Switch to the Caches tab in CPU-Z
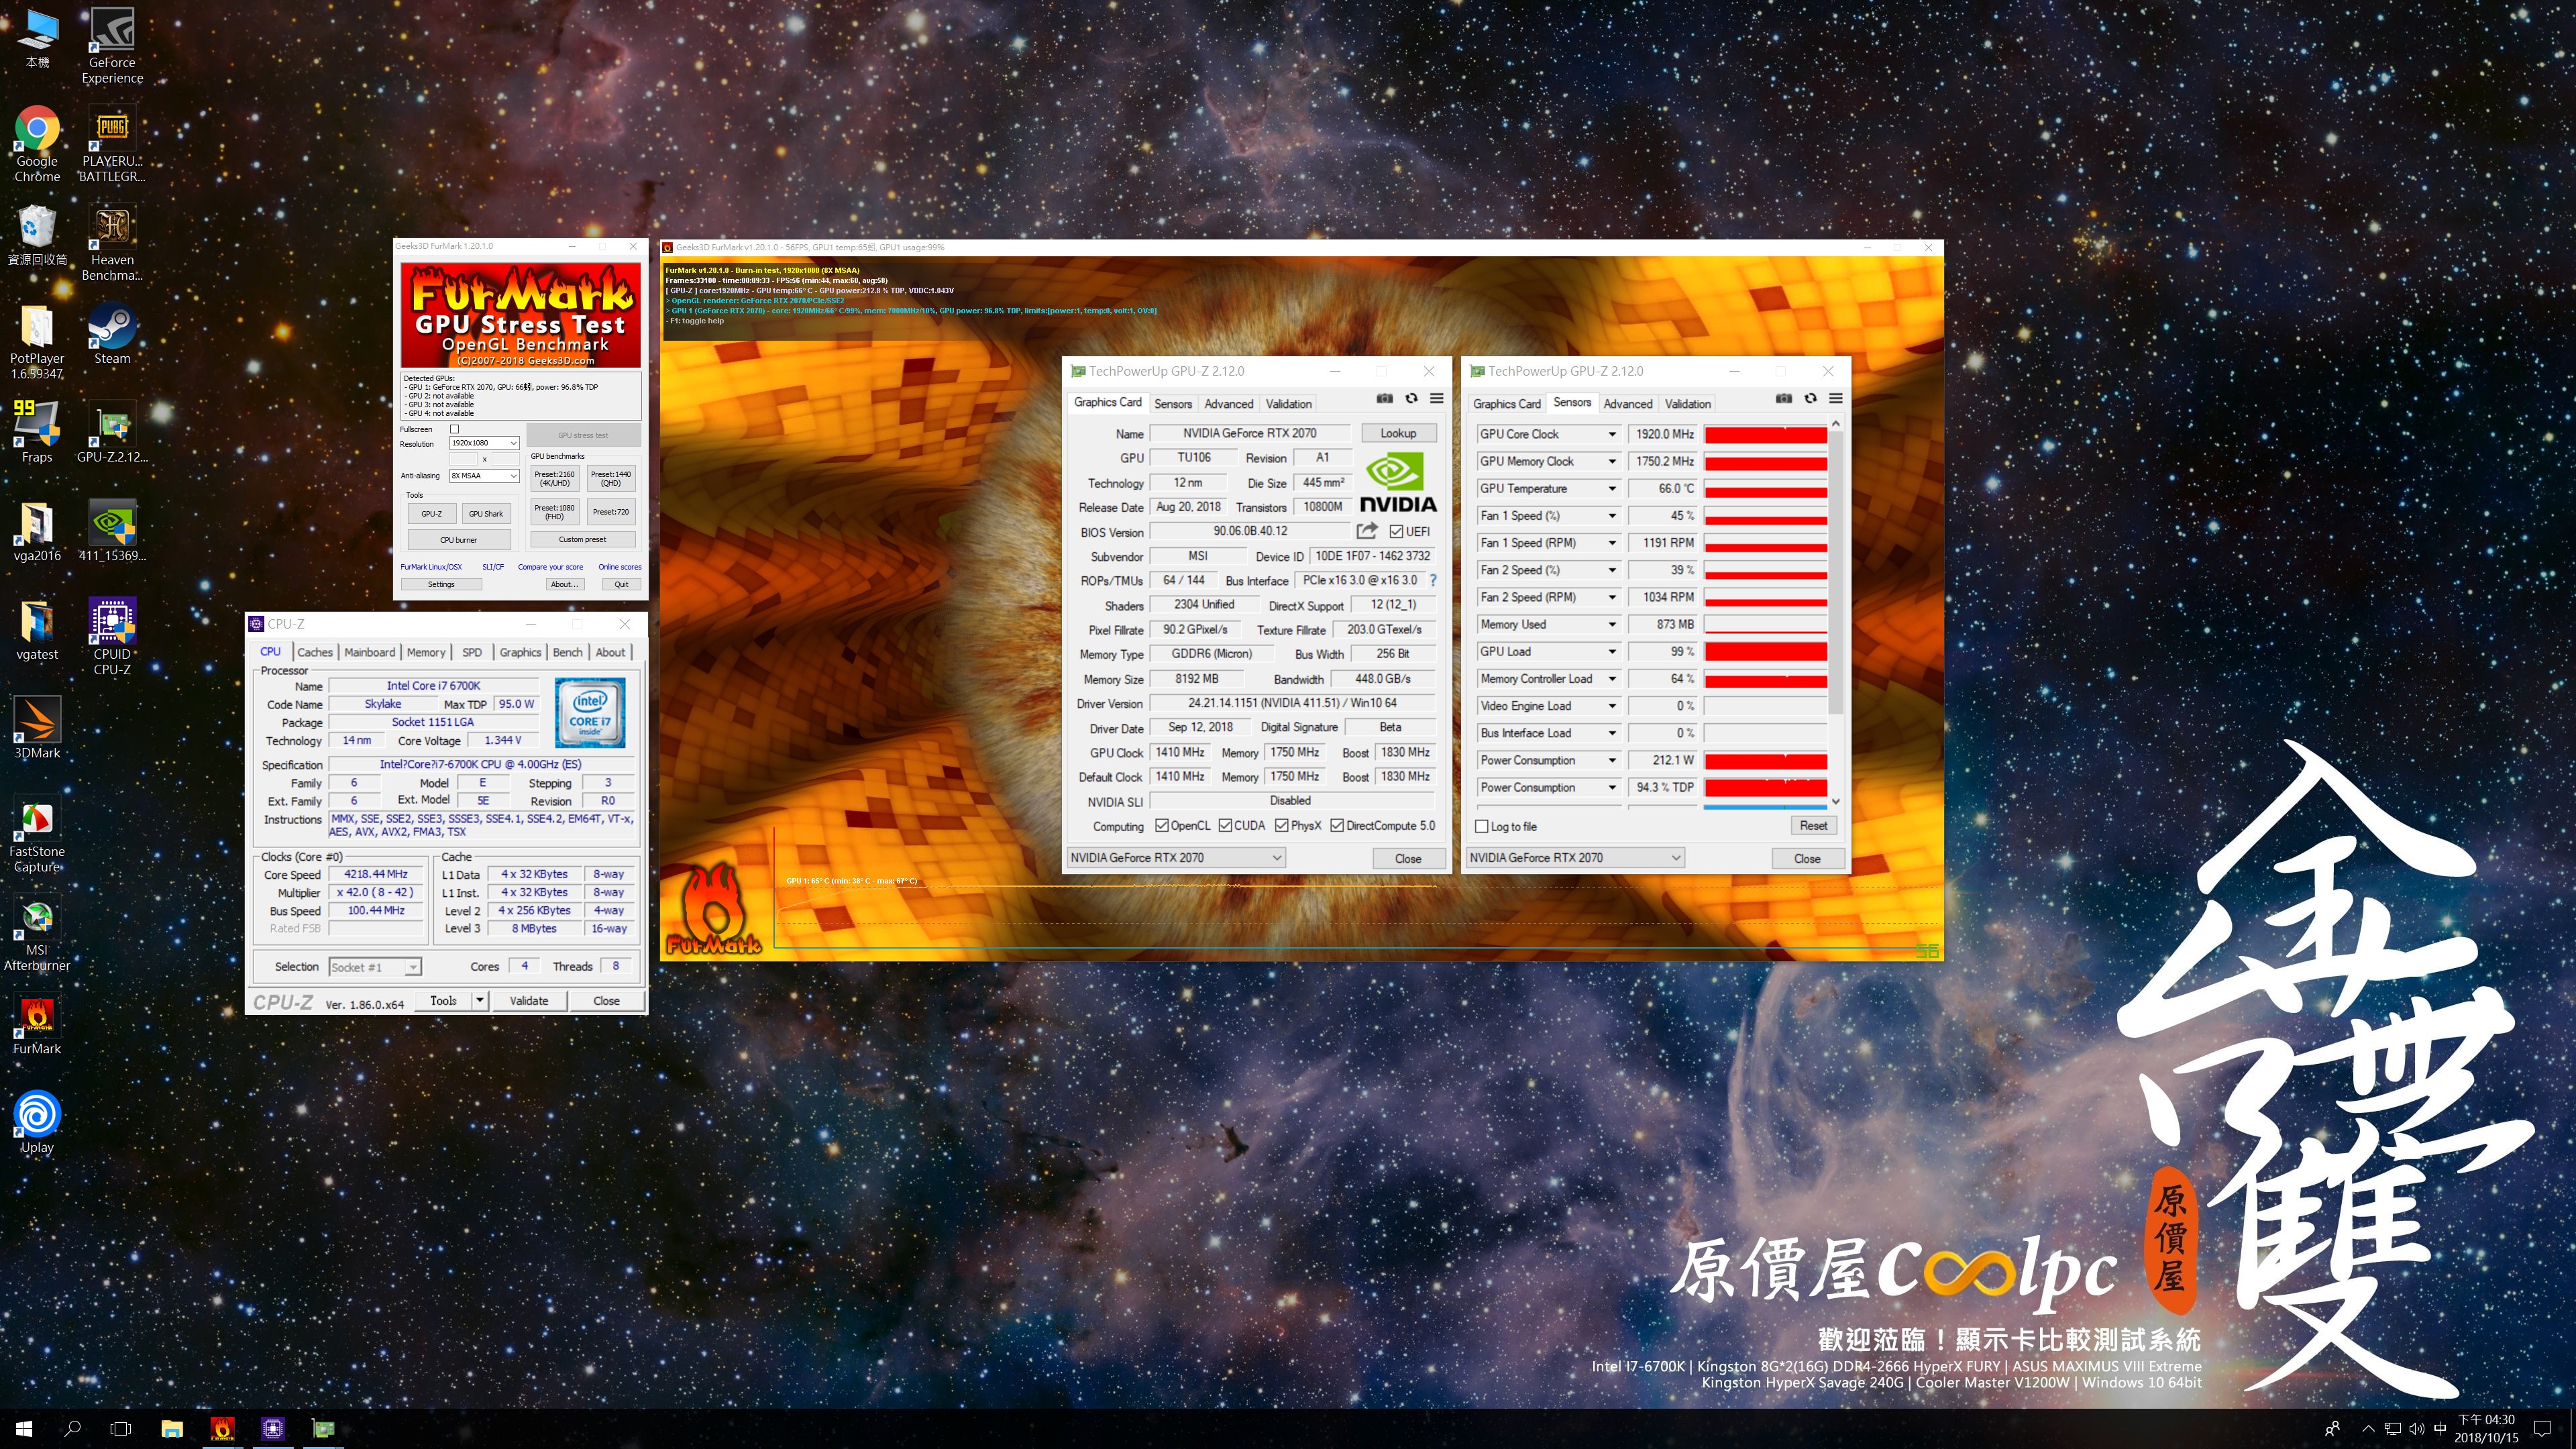Viewport: 2576px width, 1449px height. 315,652
